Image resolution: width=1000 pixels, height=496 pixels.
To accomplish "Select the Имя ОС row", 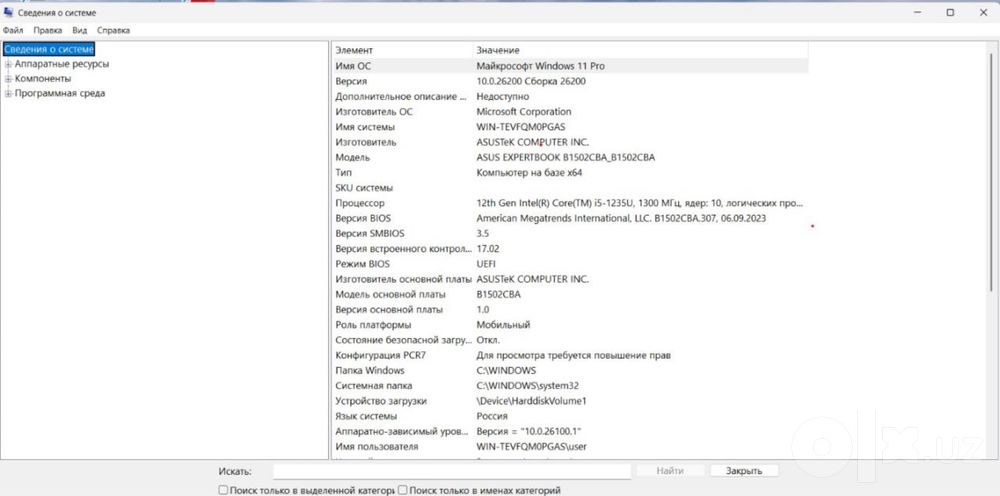I will (571, 66).
